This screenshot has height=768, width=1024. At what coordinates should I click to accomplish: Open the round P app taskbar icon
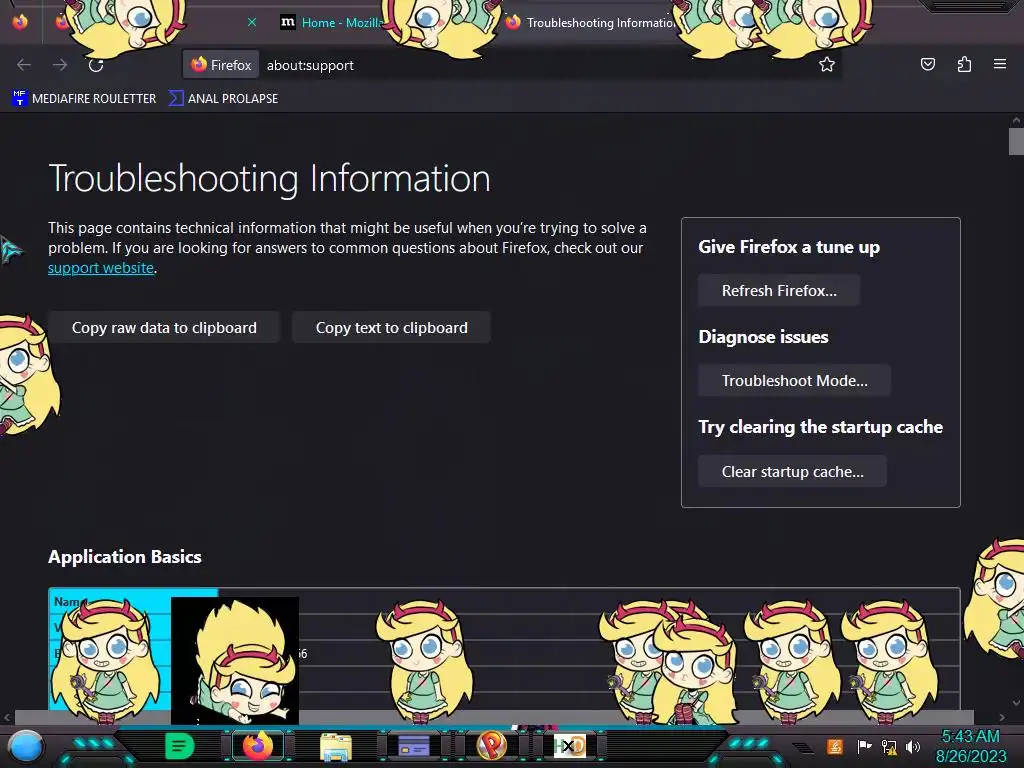pyautogui.click(x=492, y=745)
